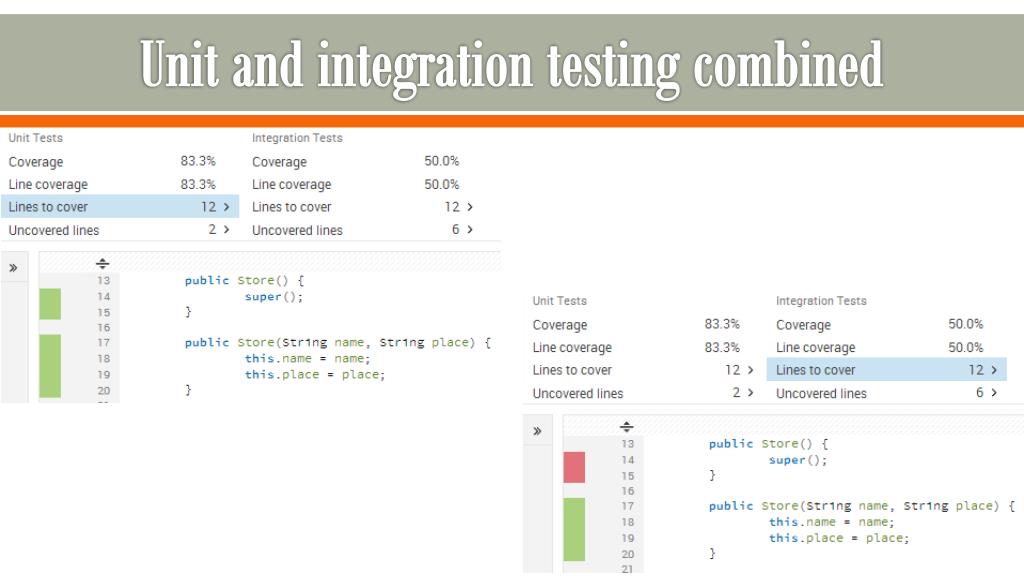Click the right code viewer expand-lines icon
The image size is (1024, 576).
626,426
